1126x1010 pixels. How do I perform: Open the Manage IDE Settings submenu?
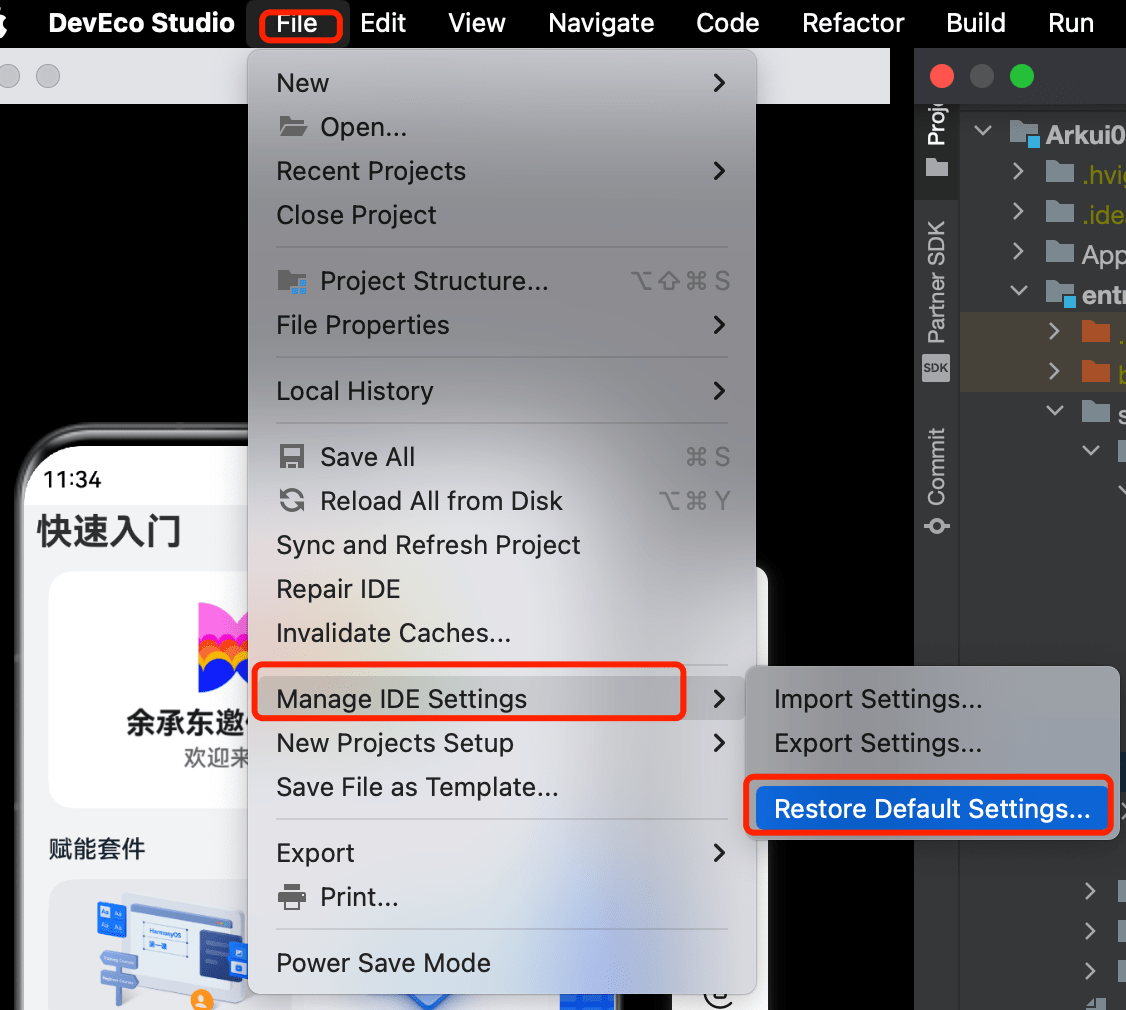coord(501,699)
